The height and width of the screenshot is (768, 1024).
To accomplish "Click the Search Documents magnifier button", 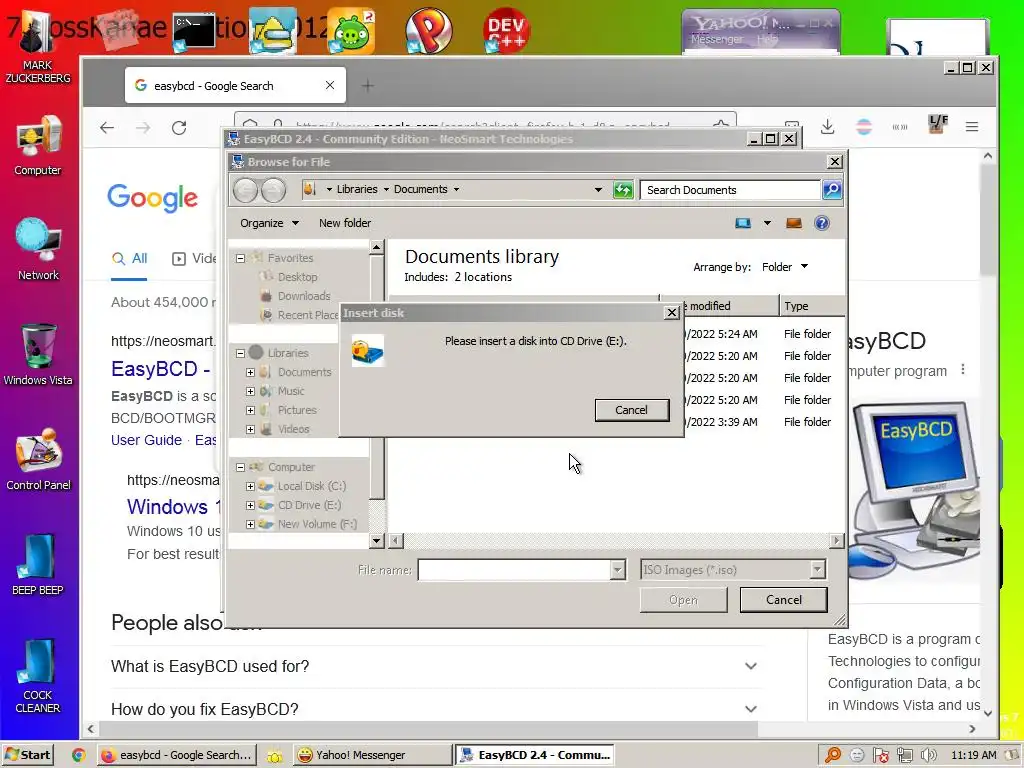I will click(x=831, y=189).
